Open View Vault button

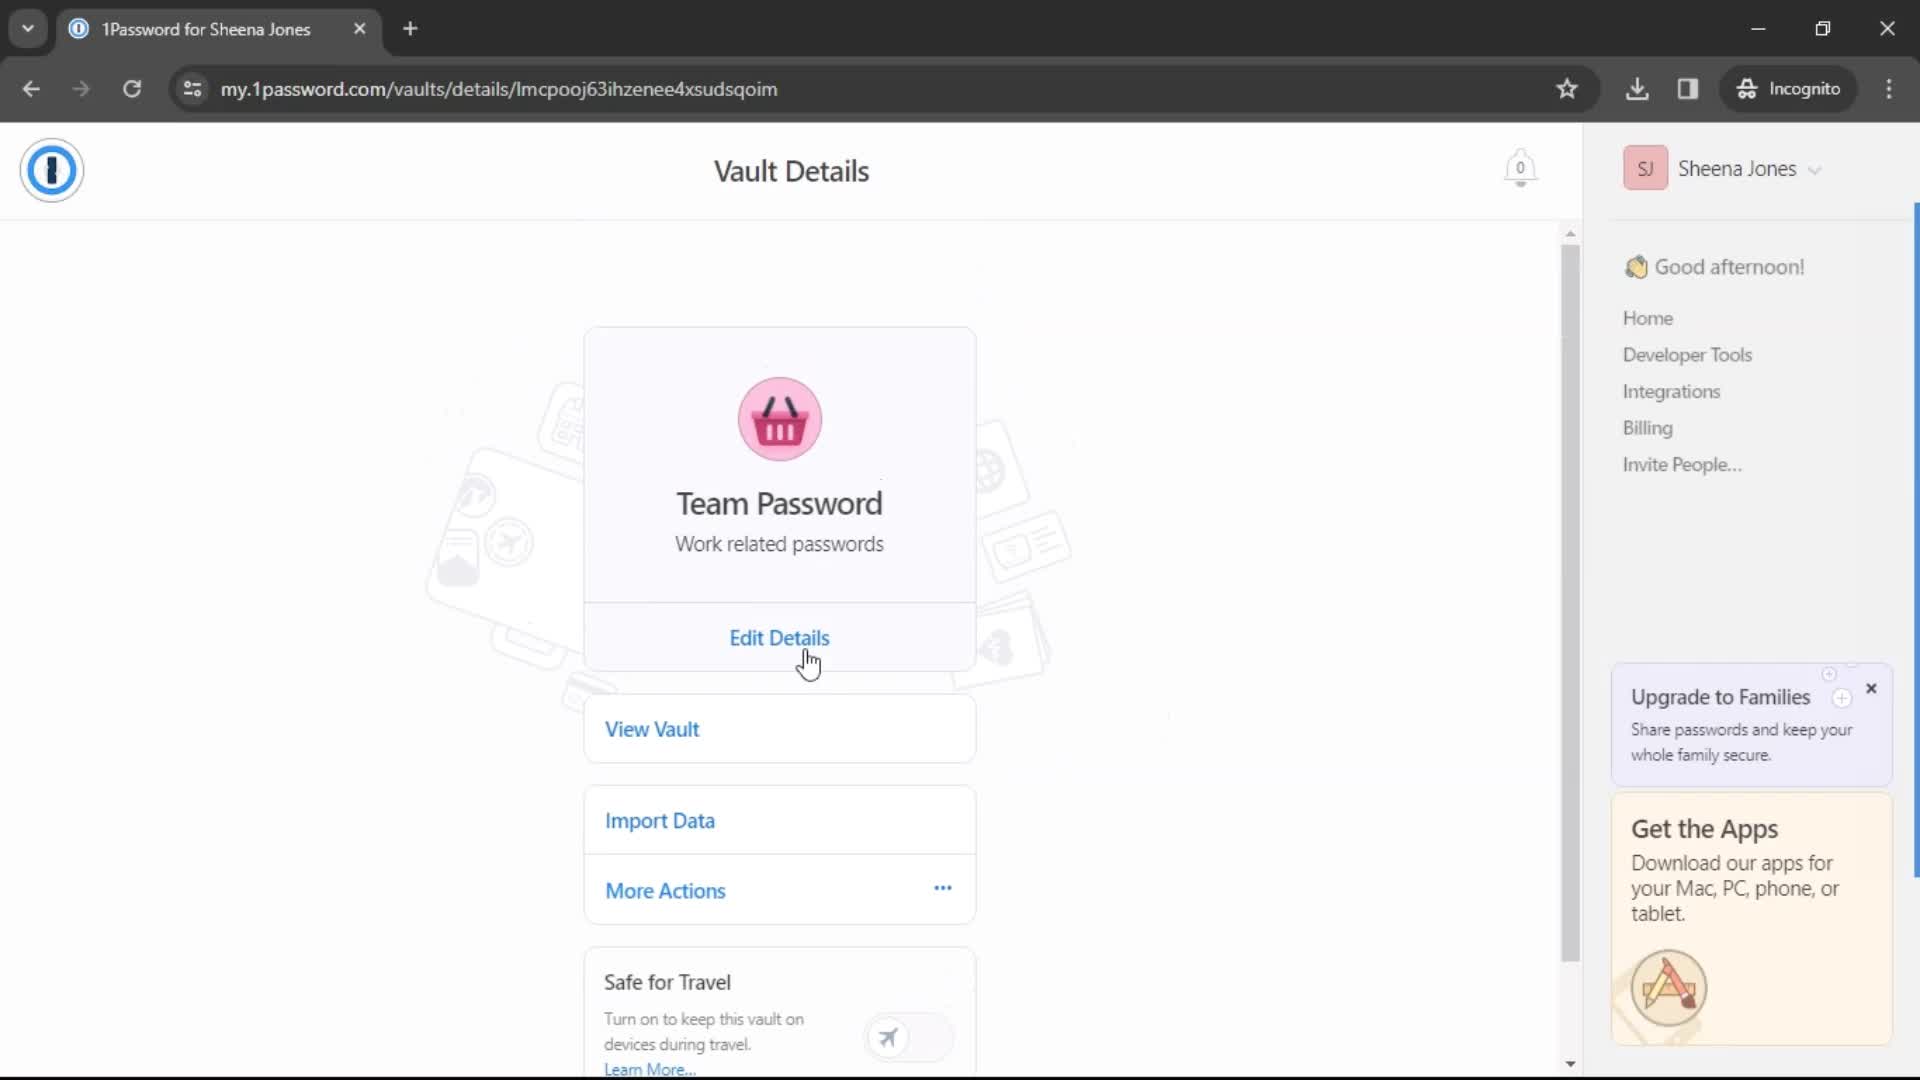tap(651, 729)
